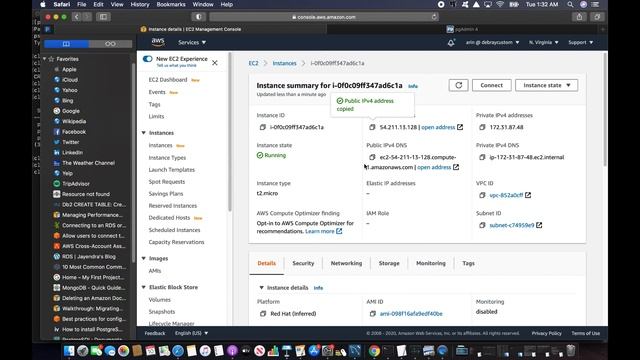640x360 pixels.
Task: Toggle the New EC2 Experience switch
Action: click(x=147, y=59)
